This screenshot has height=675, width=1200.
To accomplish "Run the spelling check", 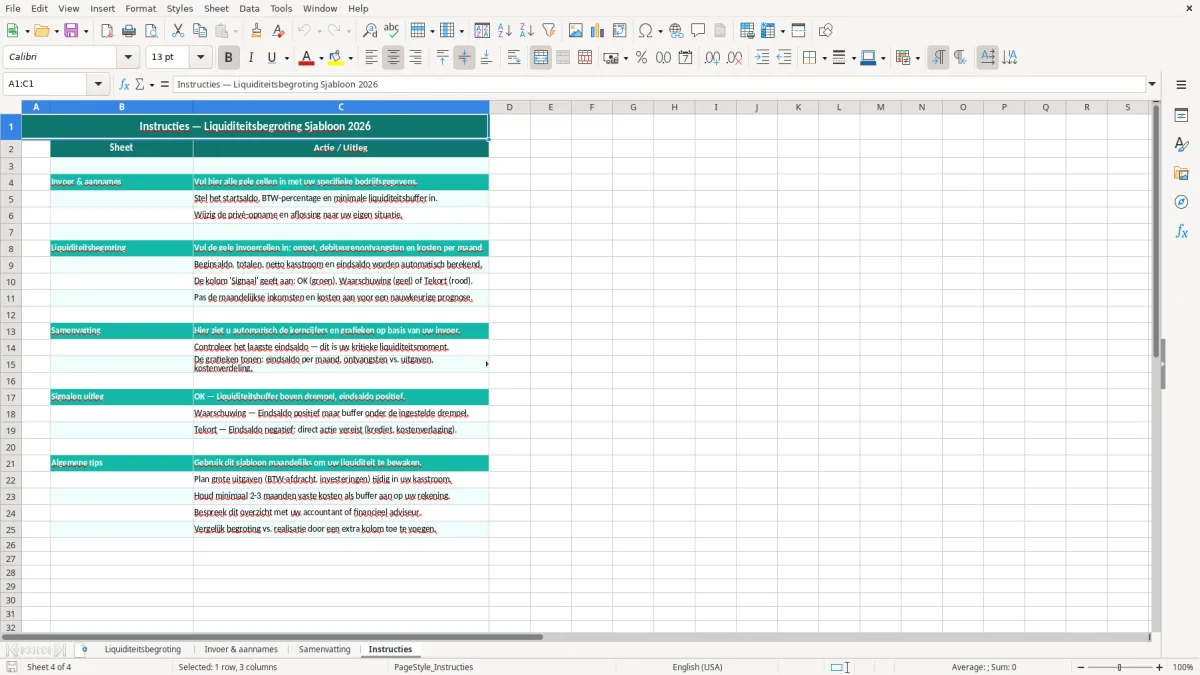I will (392, 31).
